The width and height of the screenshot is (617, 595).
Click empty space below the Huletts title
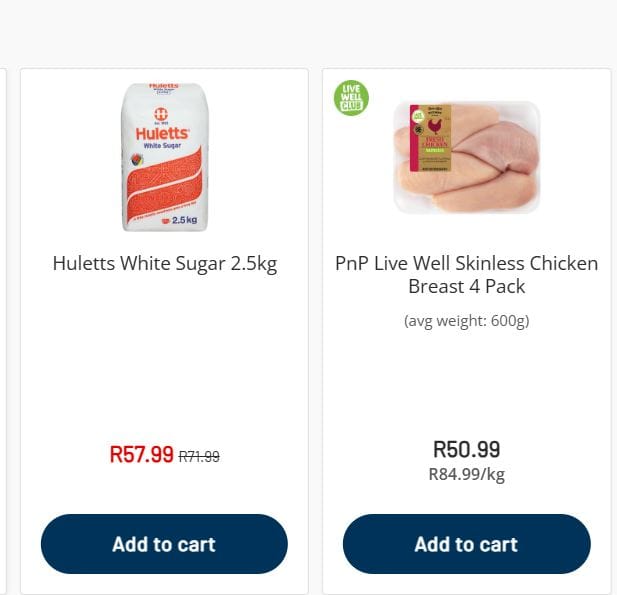tap(165, 360)
